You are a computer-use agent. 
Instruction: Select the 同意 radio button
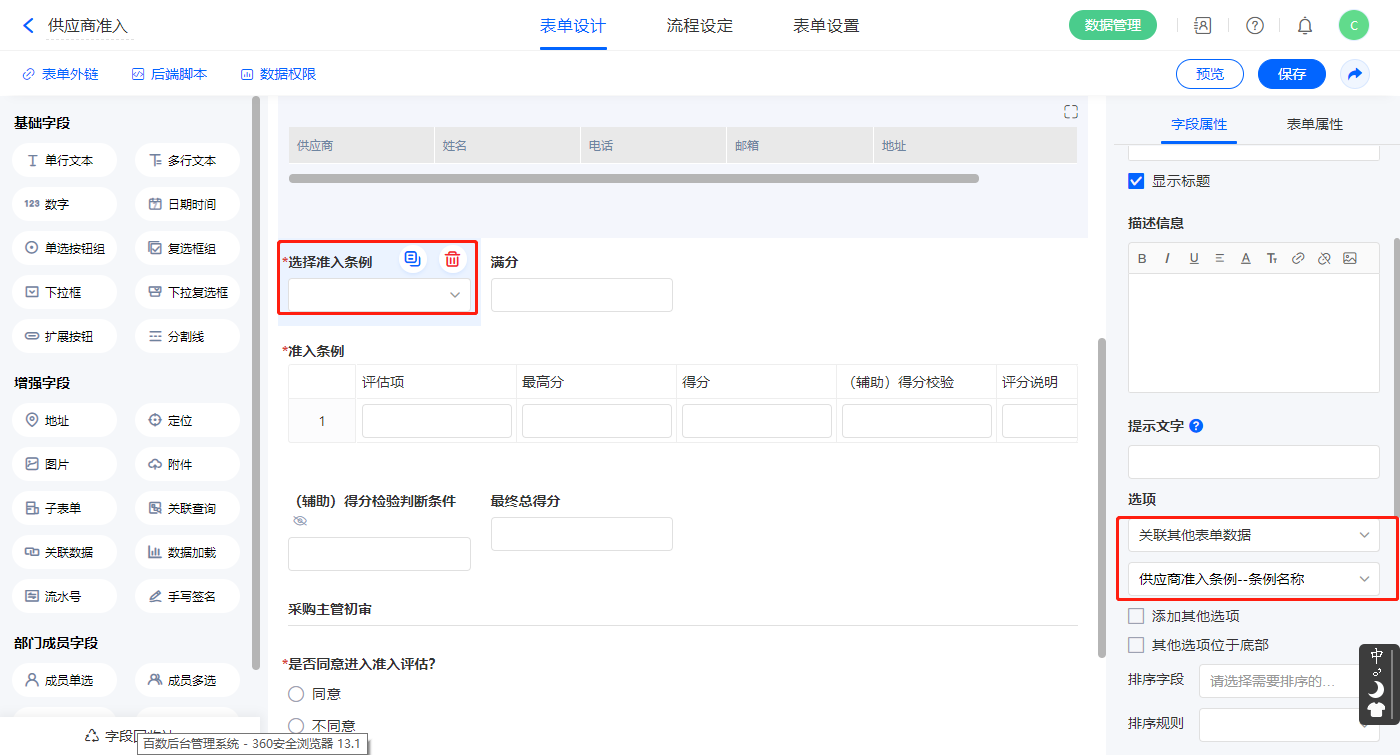click(296, 694)
